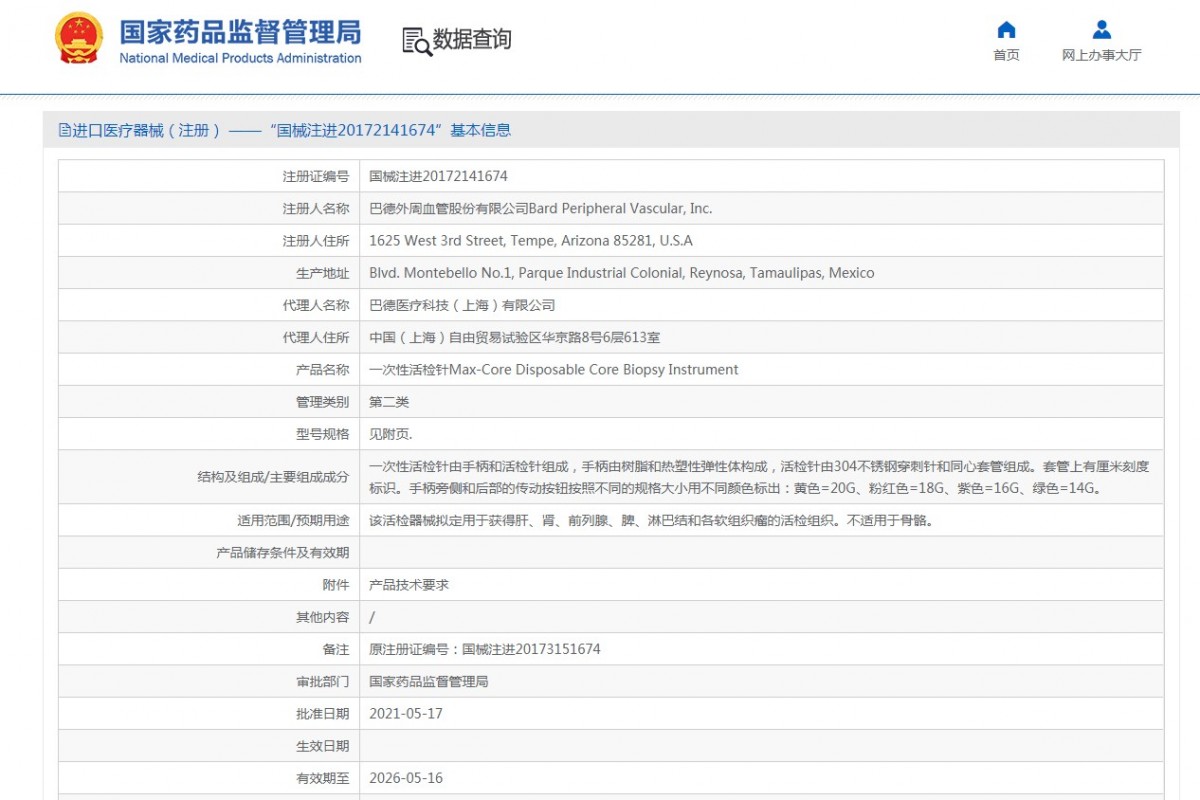
Task: Go to 首页 link text
Action: click(1006, 55)
